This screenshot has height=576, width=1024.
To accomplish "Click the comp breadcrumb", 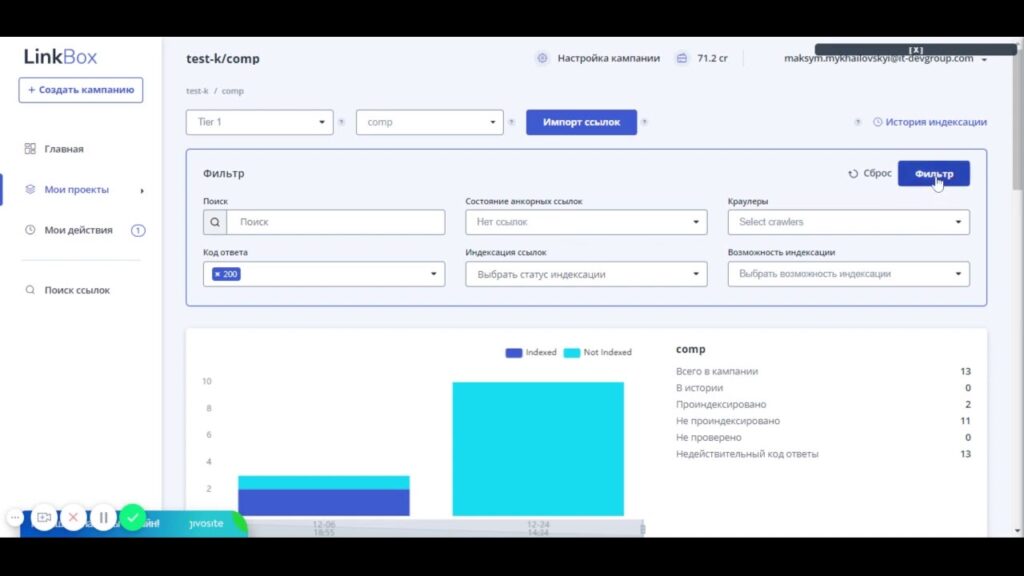I will tap(232, 91).
